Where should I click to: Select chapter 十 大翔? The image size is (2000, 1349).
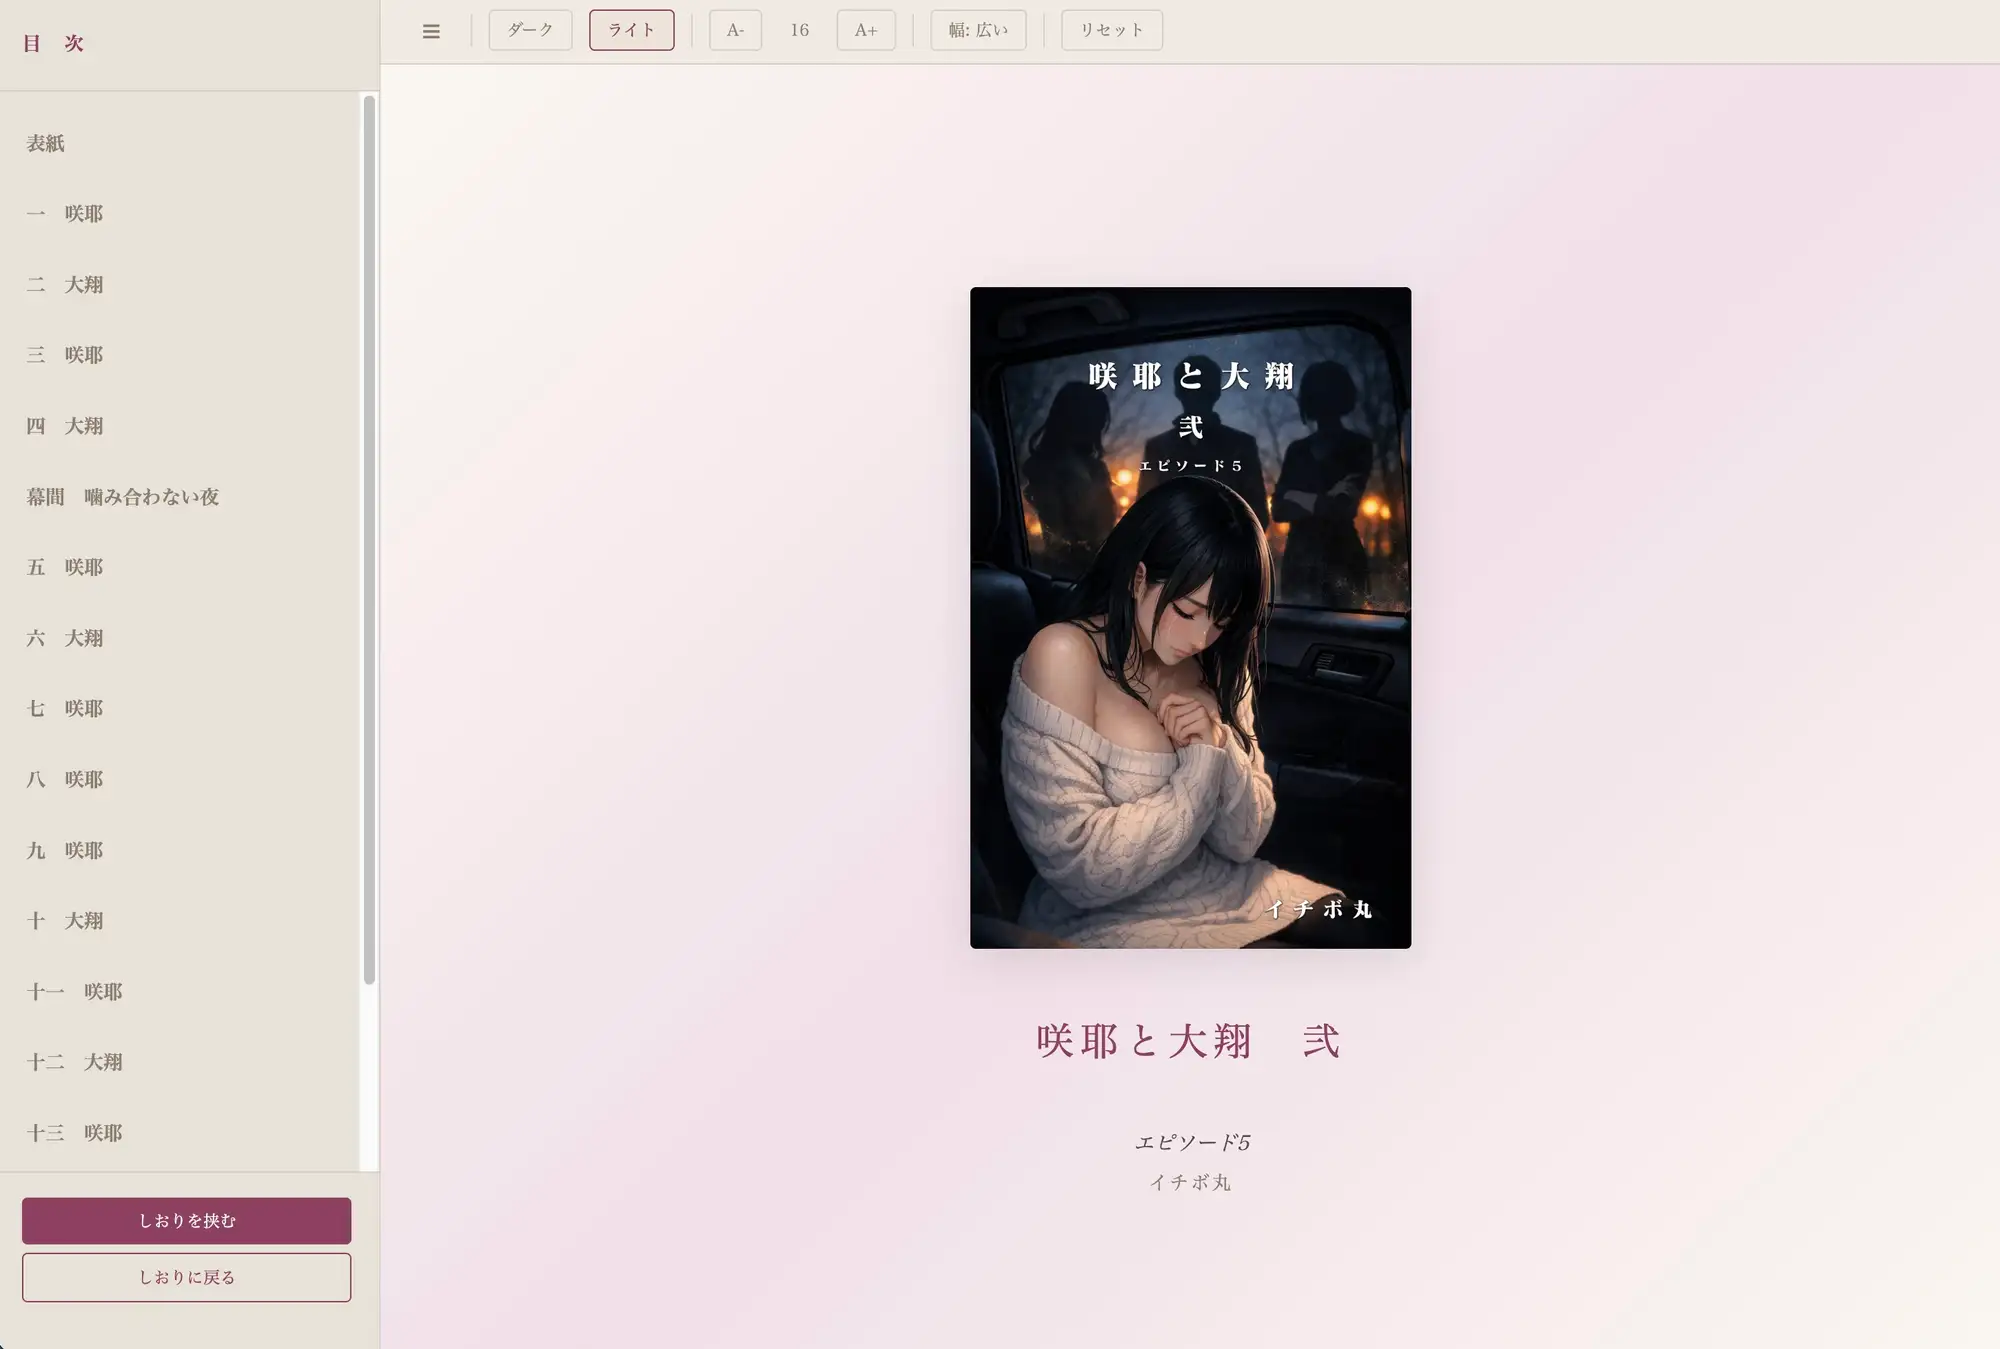tap(65, 921)
